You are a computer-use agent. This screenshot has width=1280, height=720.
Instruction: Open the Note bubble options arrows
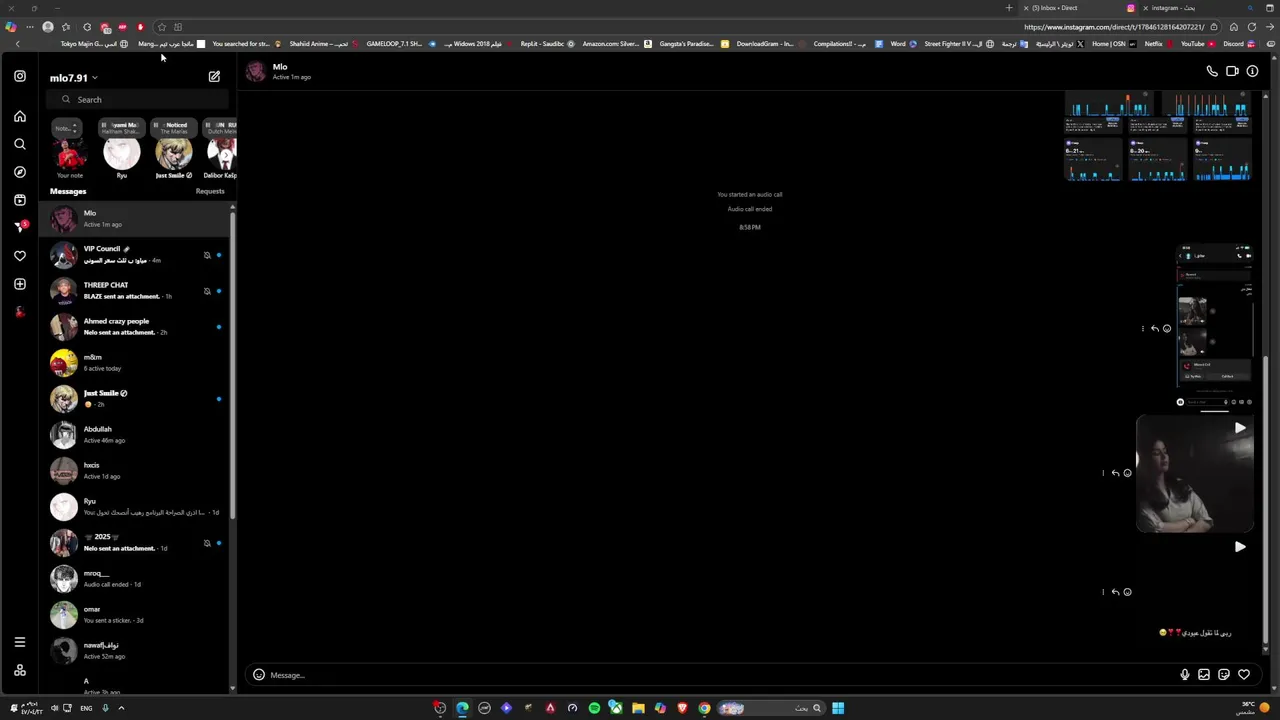point(74,128)
